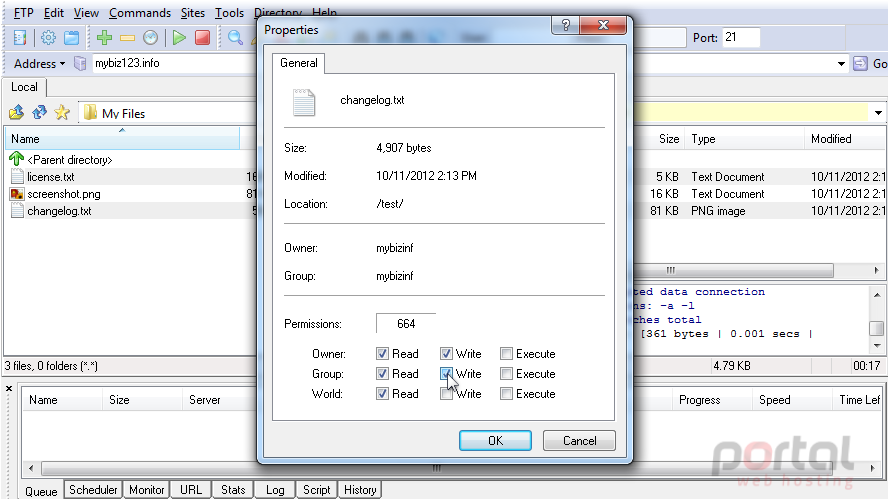
Task: Click the green play start icon
Action: tap(179, 38)
